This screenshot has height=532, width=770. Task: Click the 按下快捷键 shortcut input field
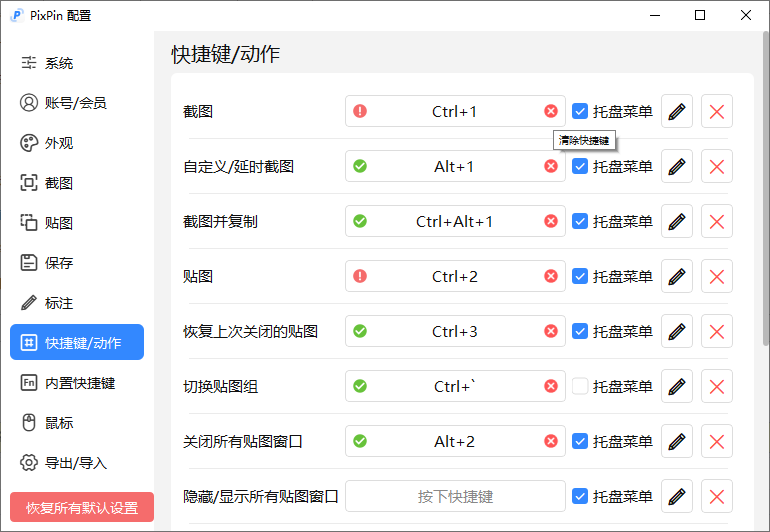click(x=455, y=497)
